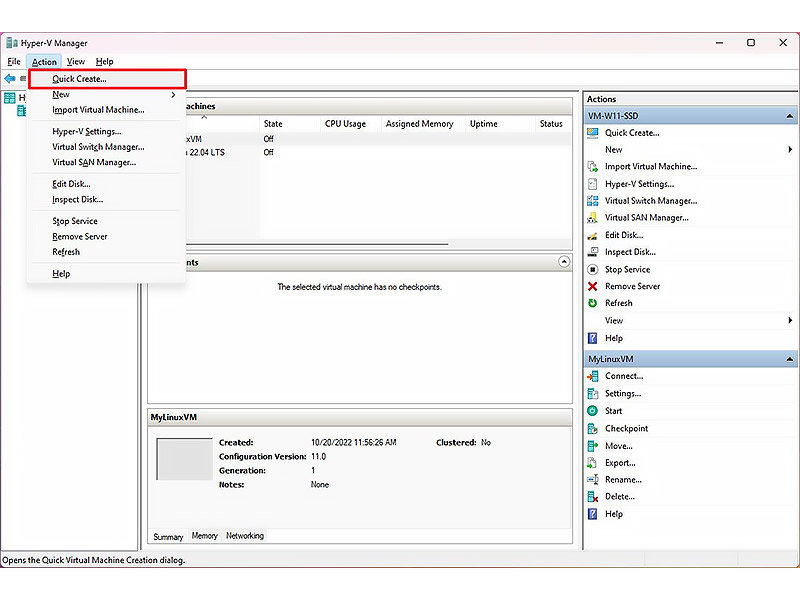Open the View menu

pyautogui.click(x=76, y=62)
